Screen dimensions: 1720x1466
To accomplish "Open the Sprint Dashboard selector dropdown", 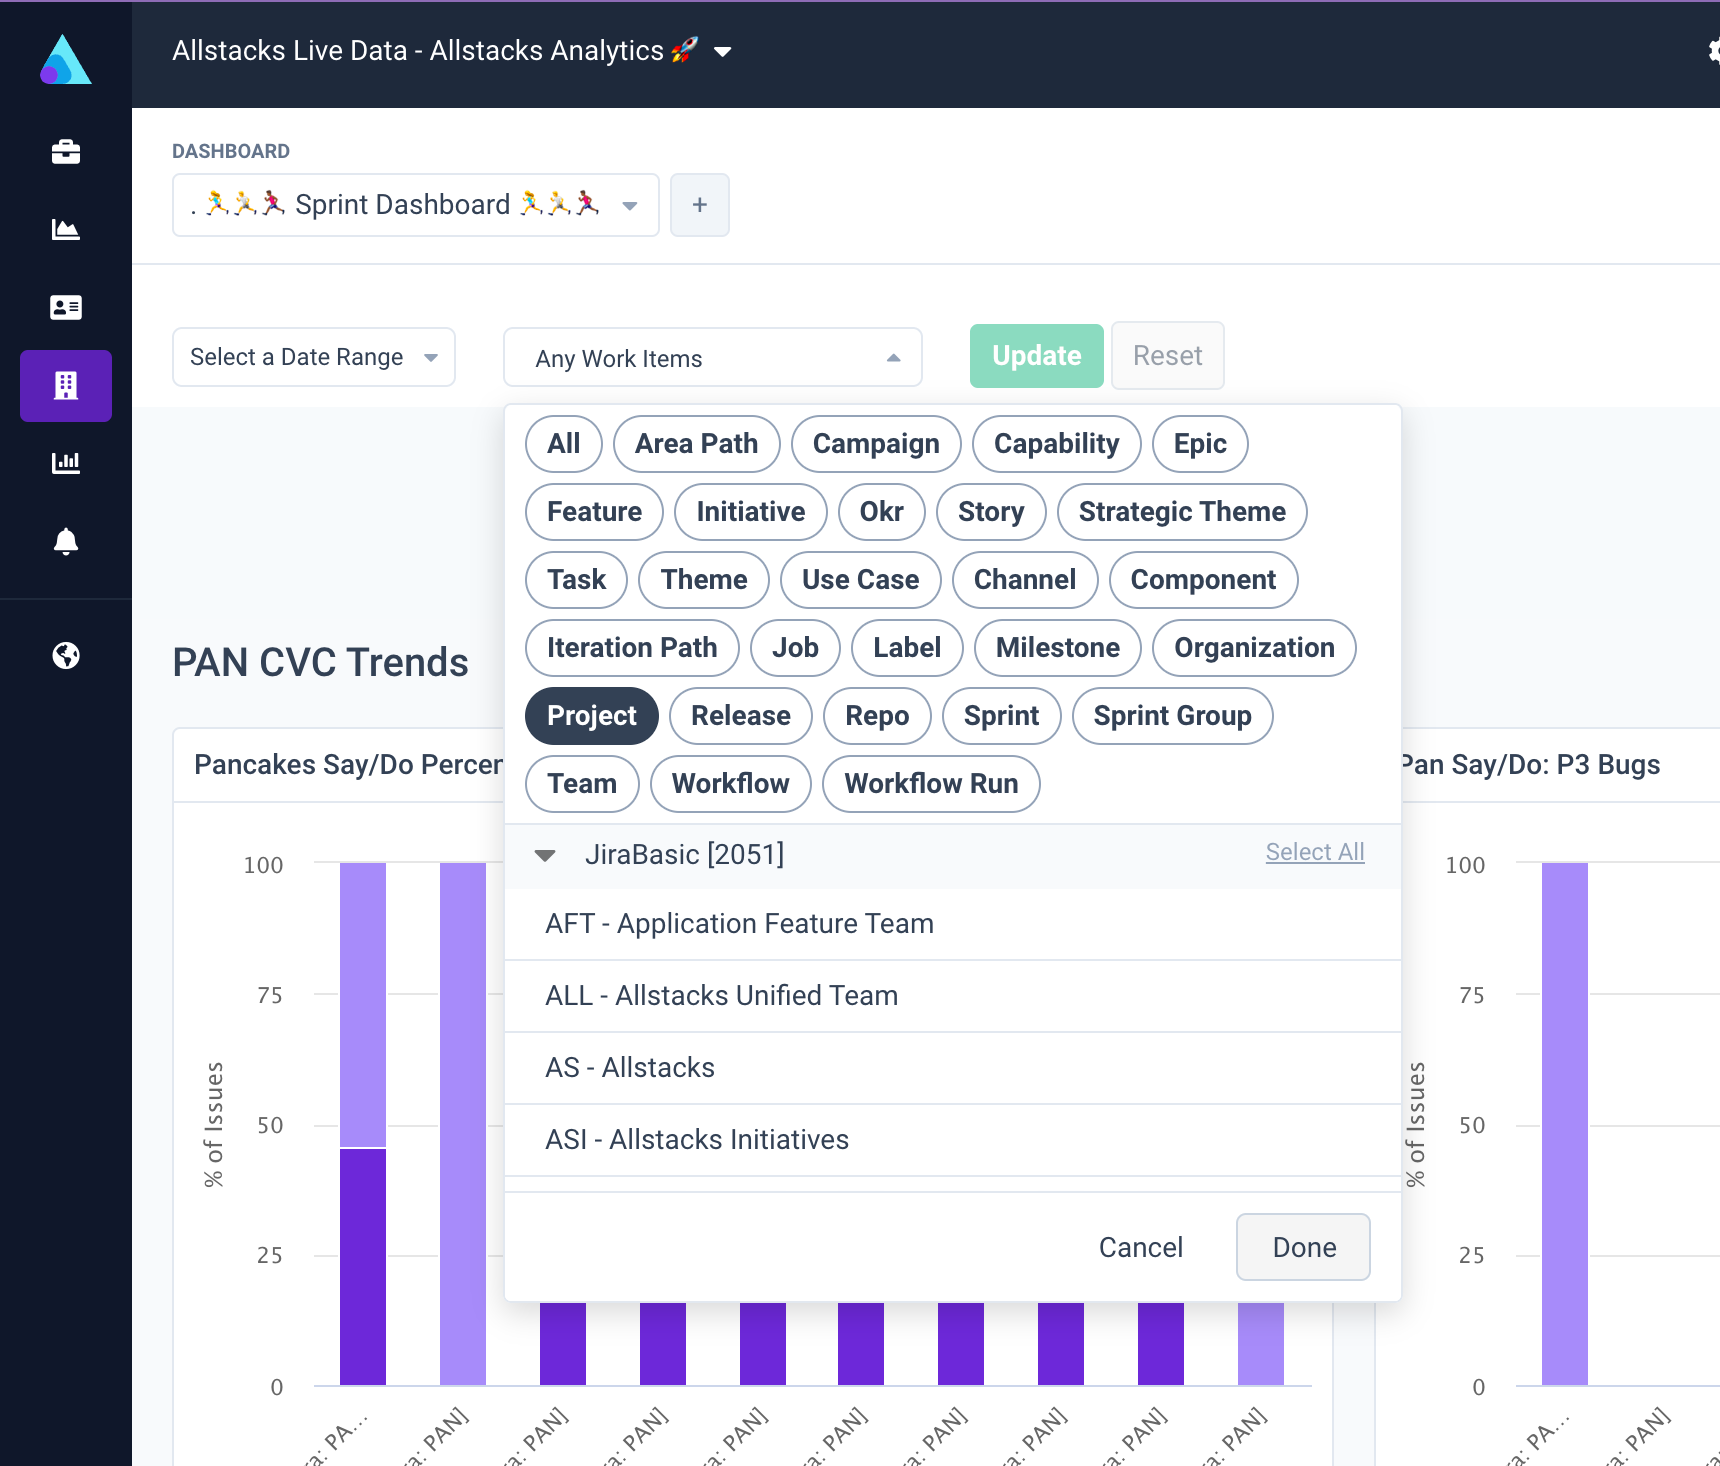I will (x=416, y=205).
